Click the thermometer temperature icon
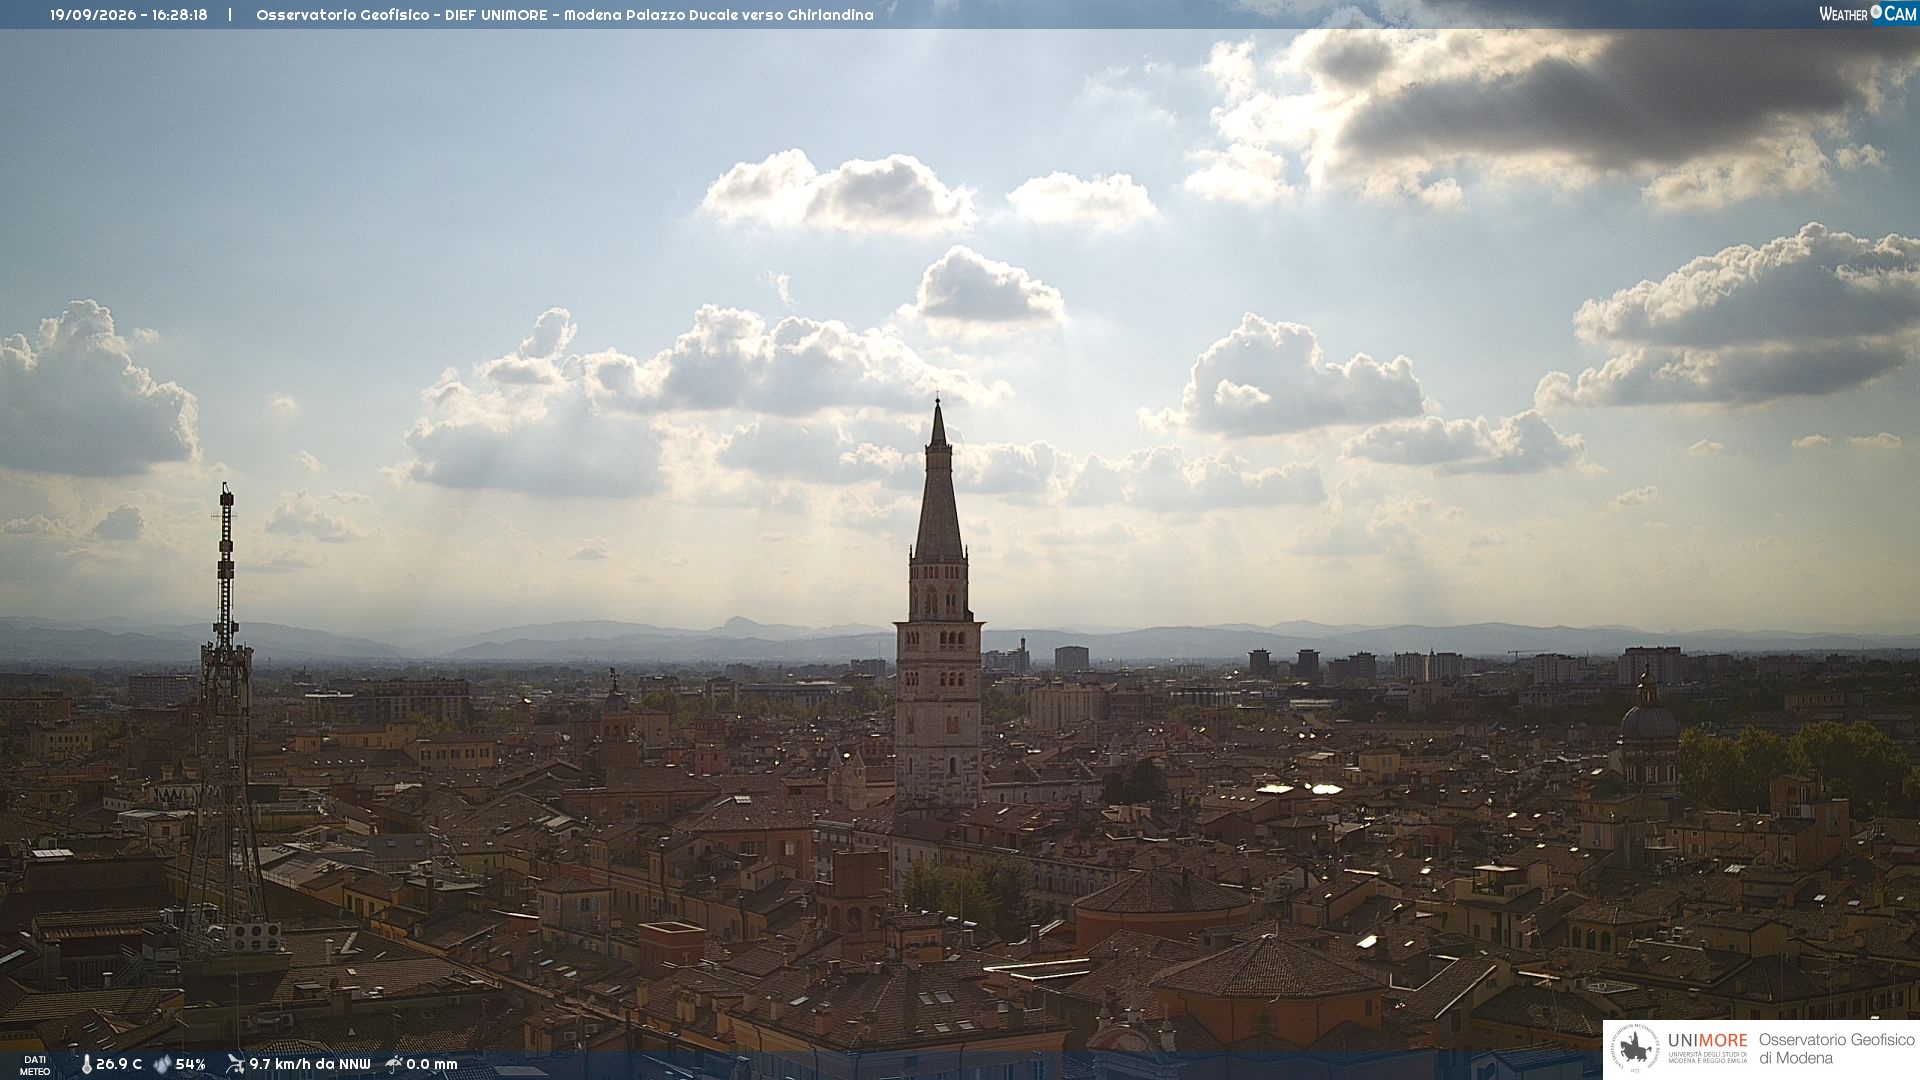The image size is (1920, 1080). [86, 1064]
